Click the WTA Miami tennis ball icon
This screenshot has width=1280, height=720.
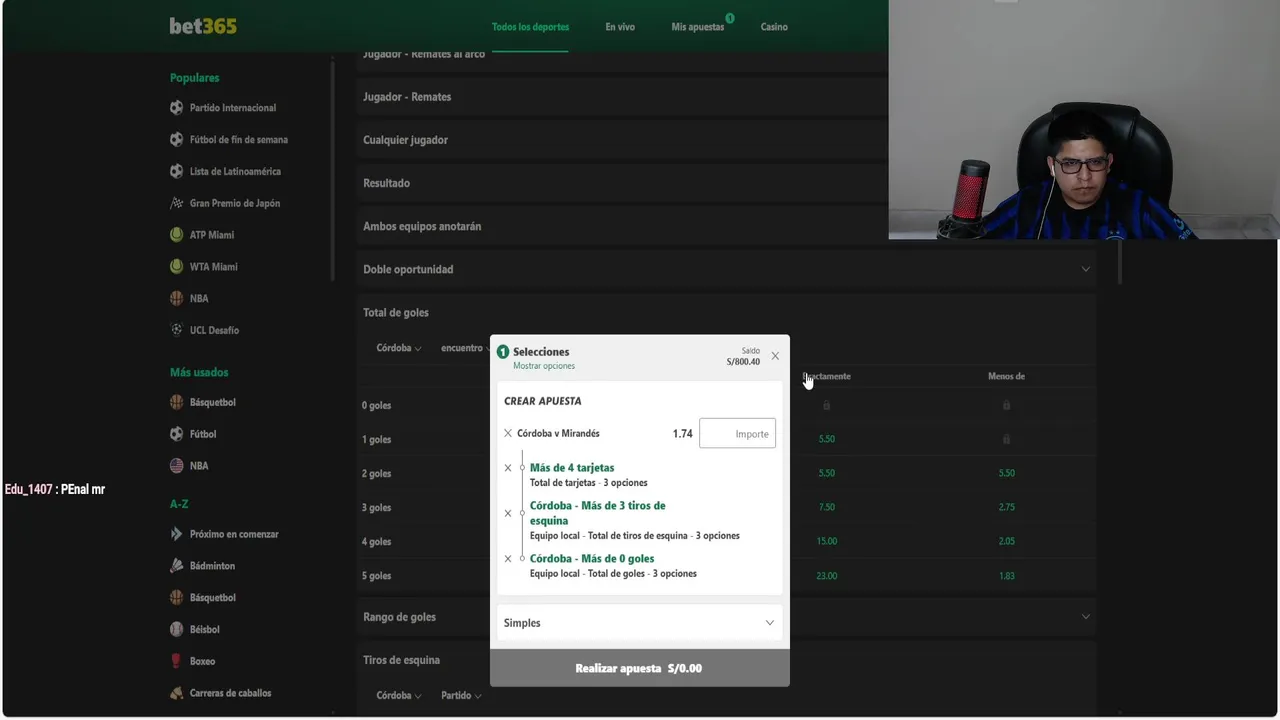(x=176, y=267)
